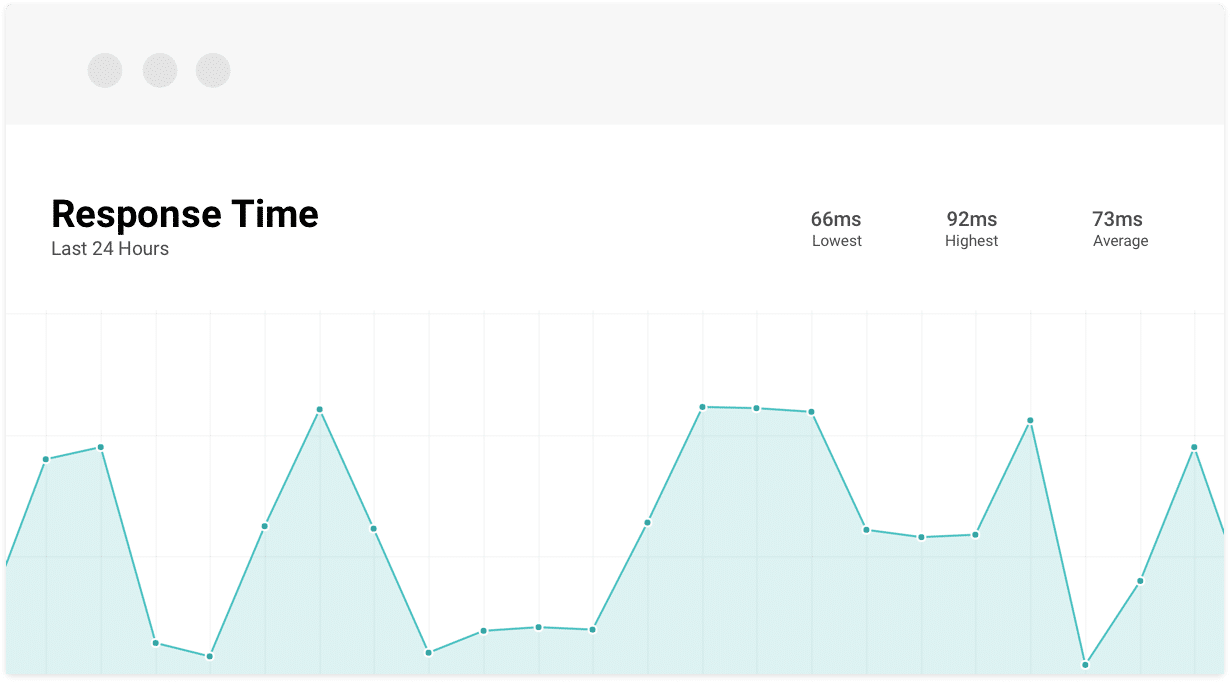
Task: Click the last gray window control dot
Action: (x=213, y=71)
